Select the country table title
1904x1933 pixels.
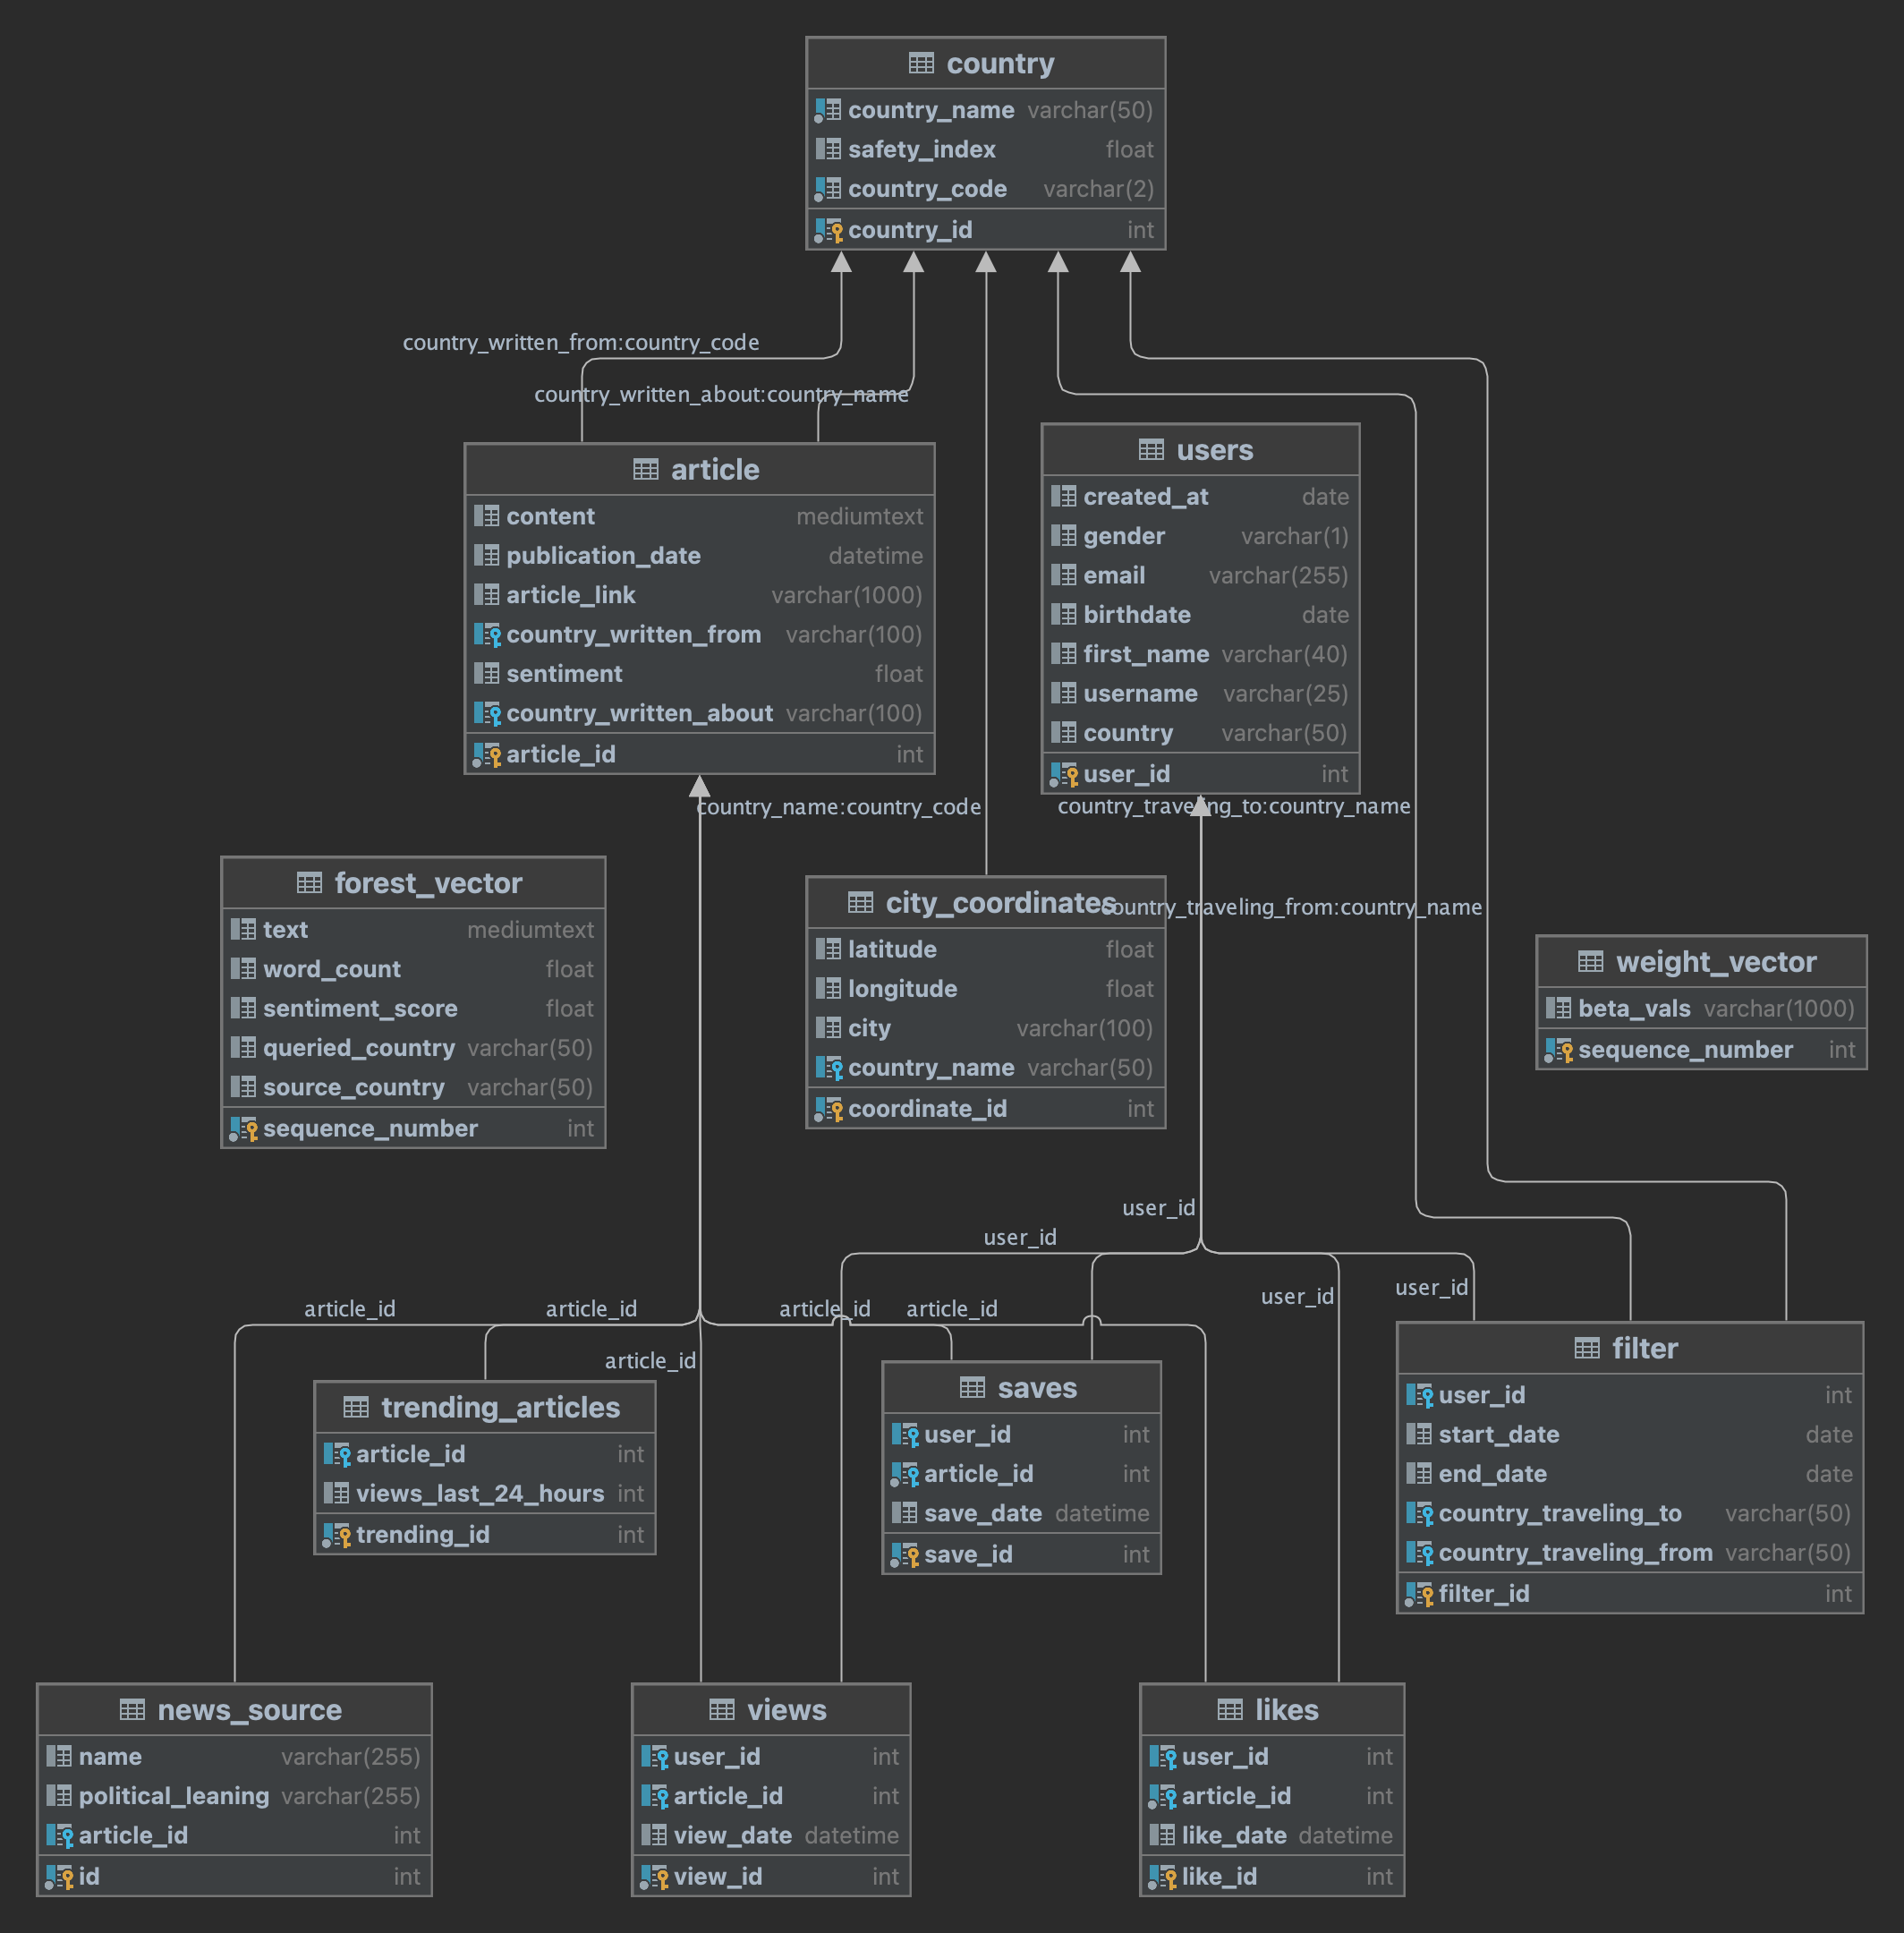click(1000, 64)
